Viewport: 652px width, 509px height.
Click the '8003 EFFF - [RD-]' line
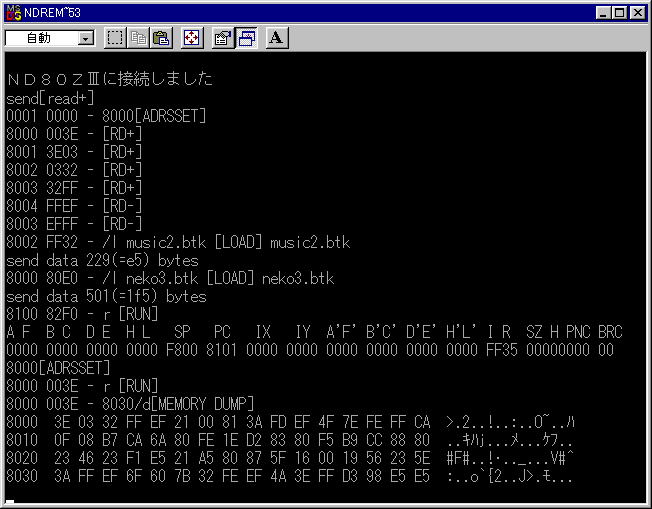(x=74, y=224)
